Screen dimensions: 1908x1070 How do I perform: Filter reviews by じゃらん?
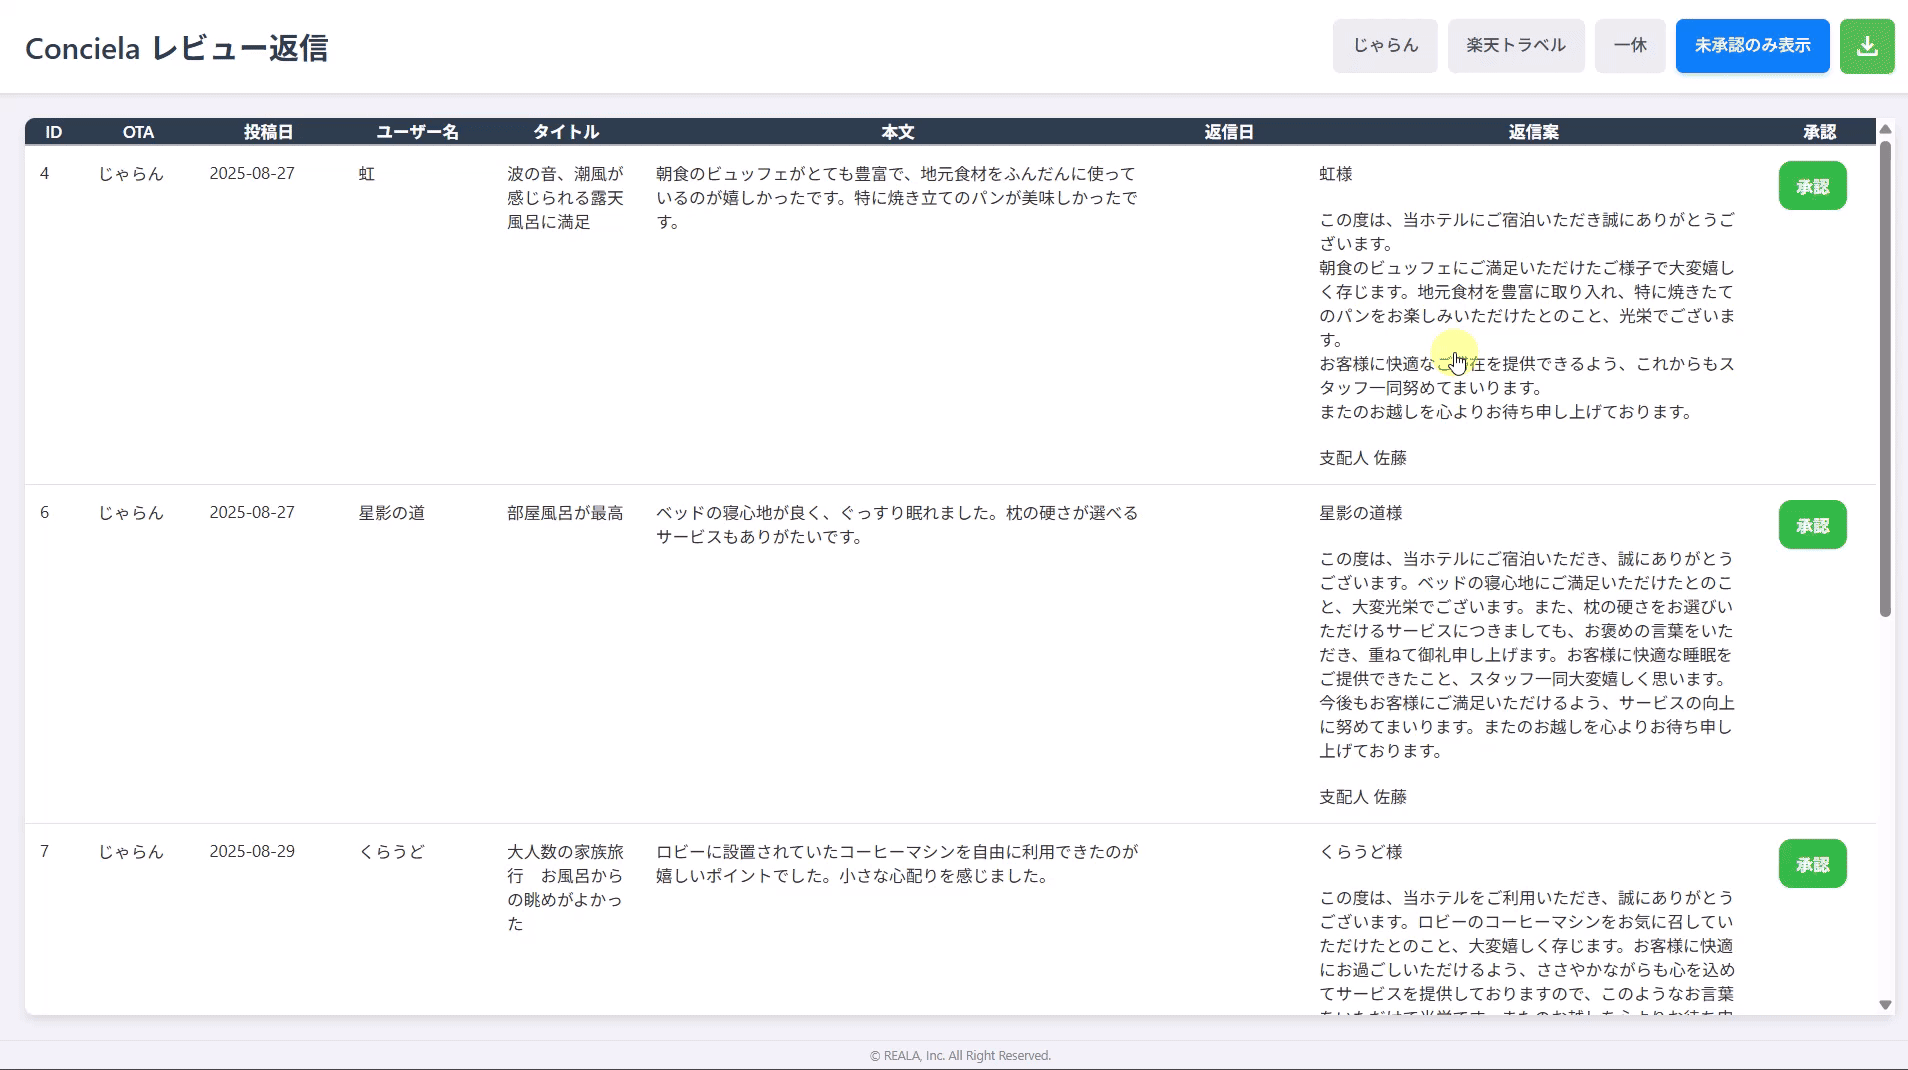(1384, 46)
